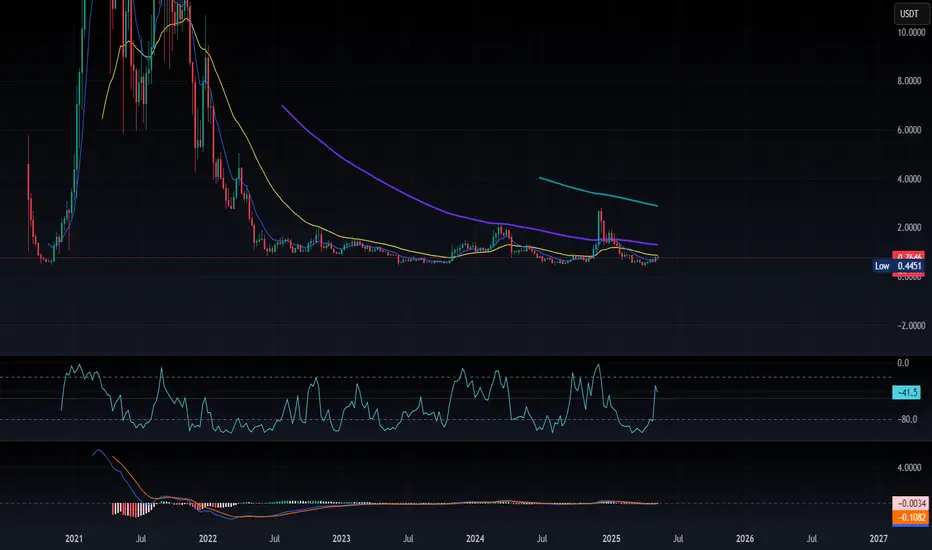Click the 2027 time axis label
This screenshot has height=550, width=932.
879,539
